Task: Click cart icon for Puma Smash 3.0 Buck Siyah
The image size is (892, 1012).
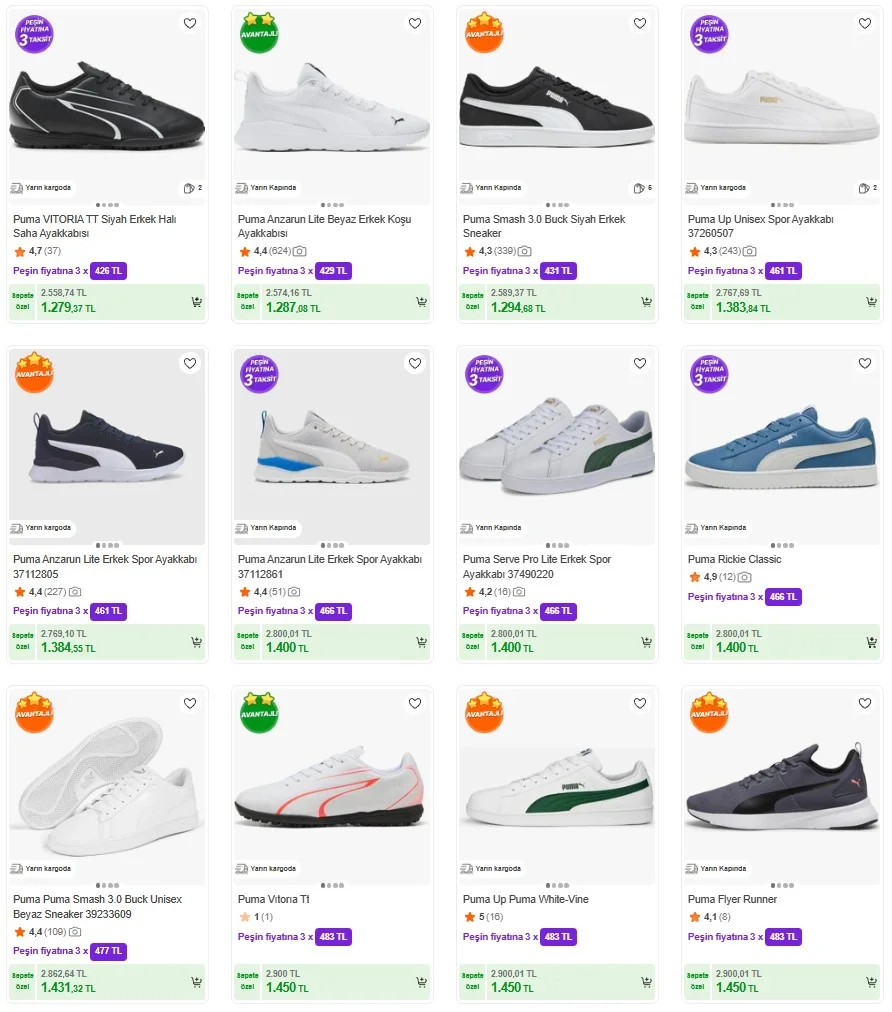Action: pos(646,302)
